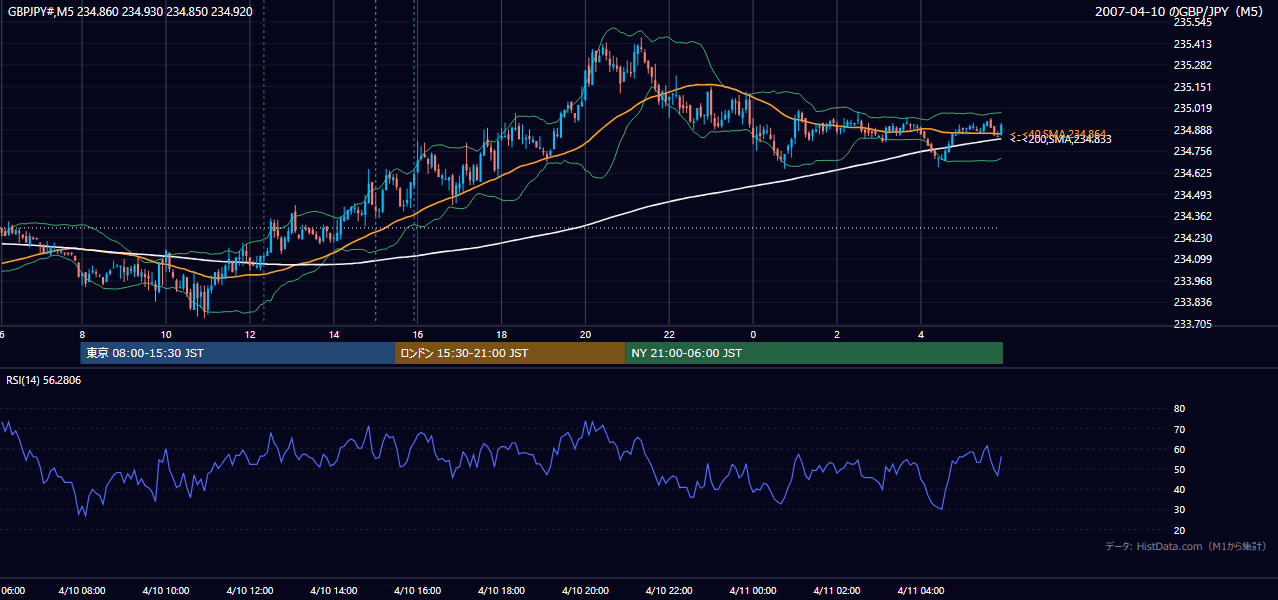Click the bottom time label 4/10 14:00
The width and height of the screenshot is (1278, 600).
coord(333,591)
